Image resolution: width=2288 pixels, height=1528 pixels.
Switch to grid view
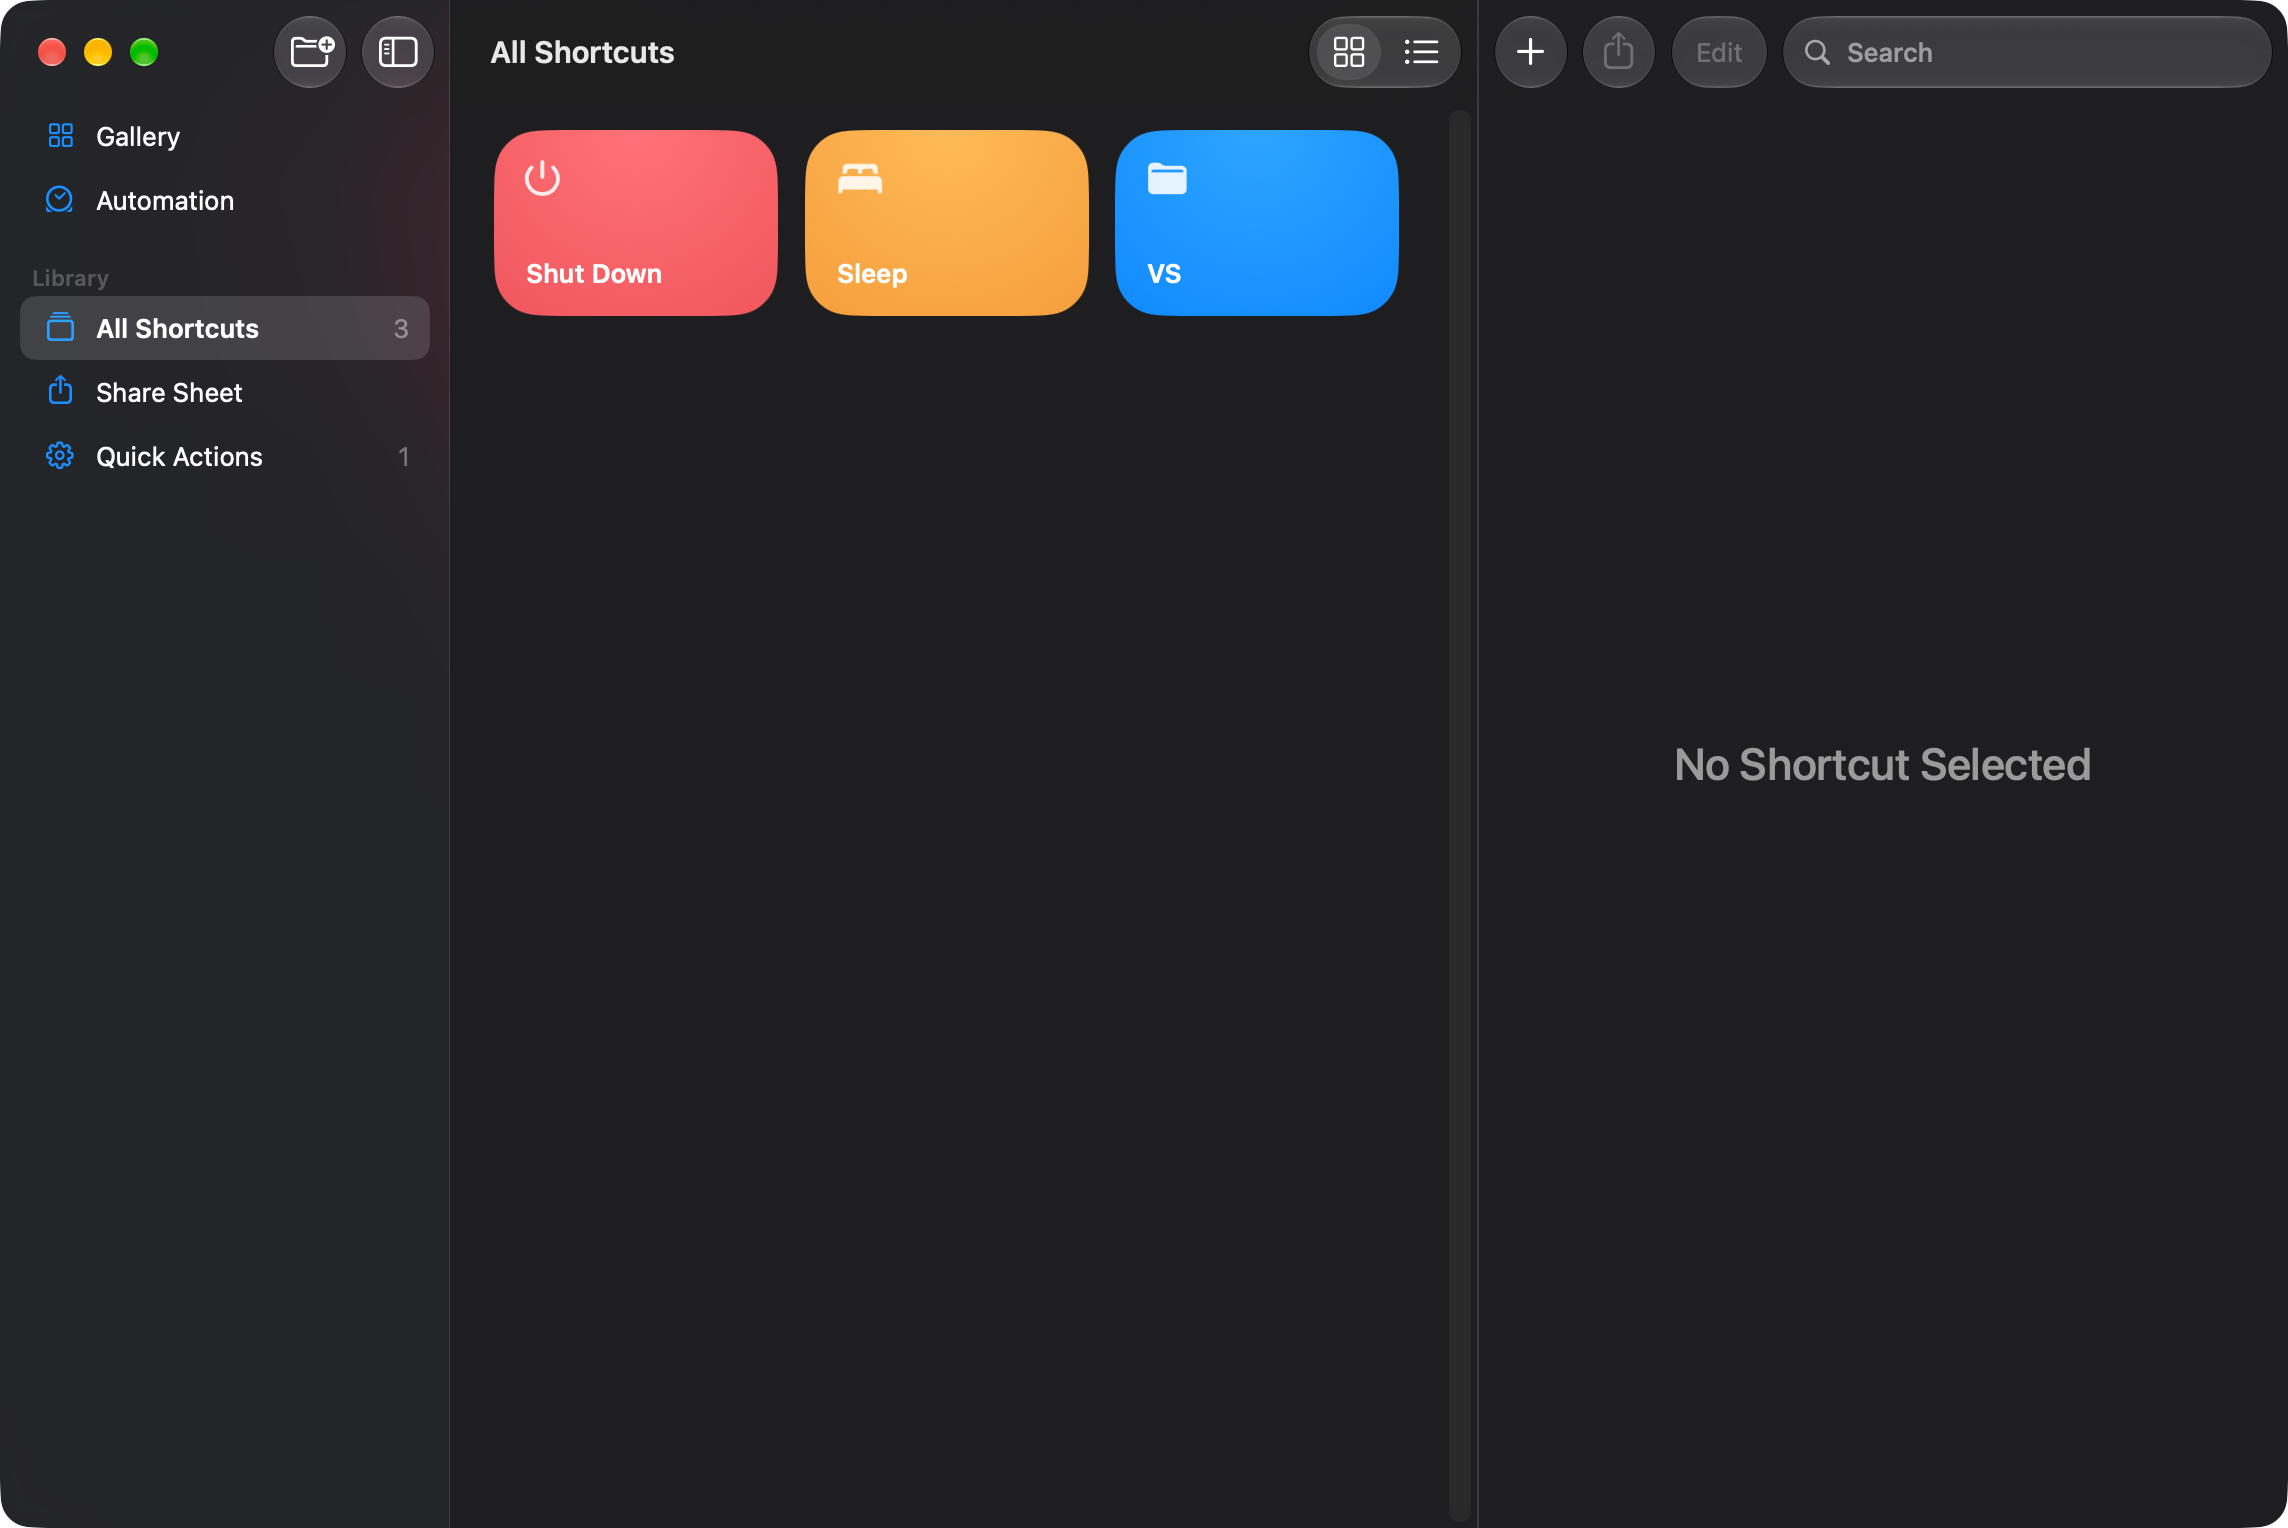(x=1348, y=52)
